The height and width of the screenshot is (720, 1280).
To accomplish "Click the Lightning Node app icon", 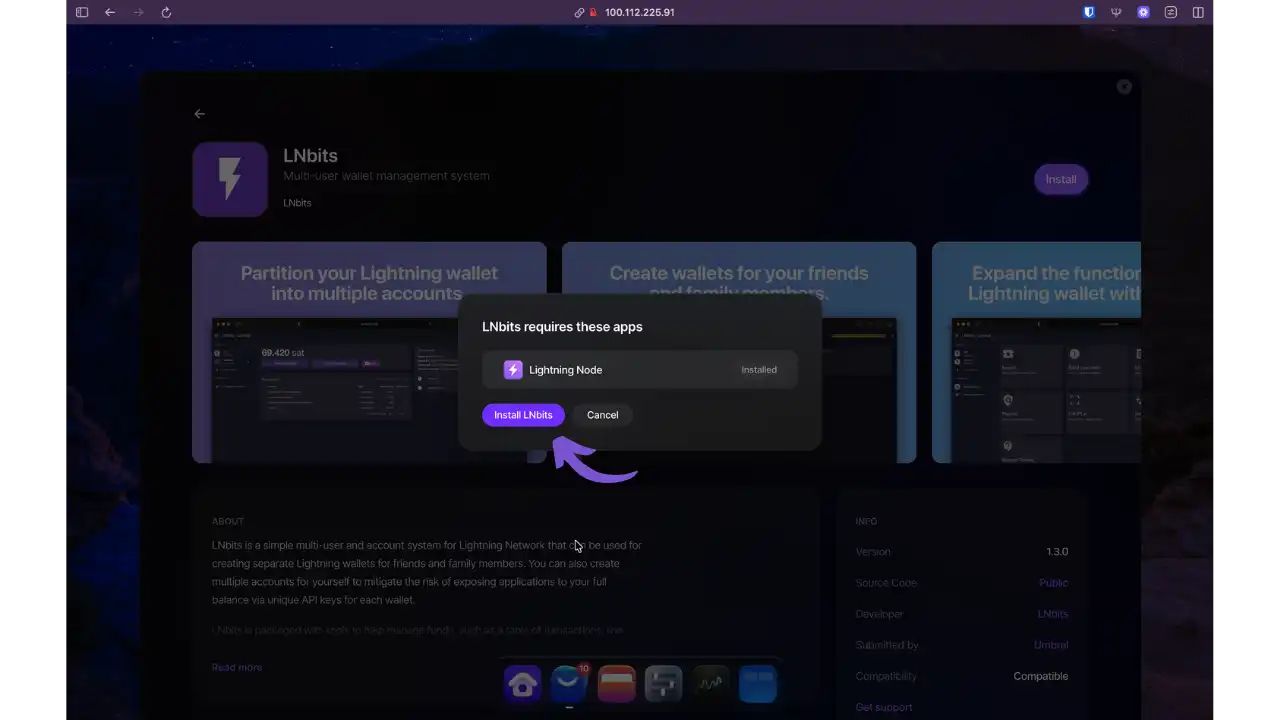I will 513,370.
